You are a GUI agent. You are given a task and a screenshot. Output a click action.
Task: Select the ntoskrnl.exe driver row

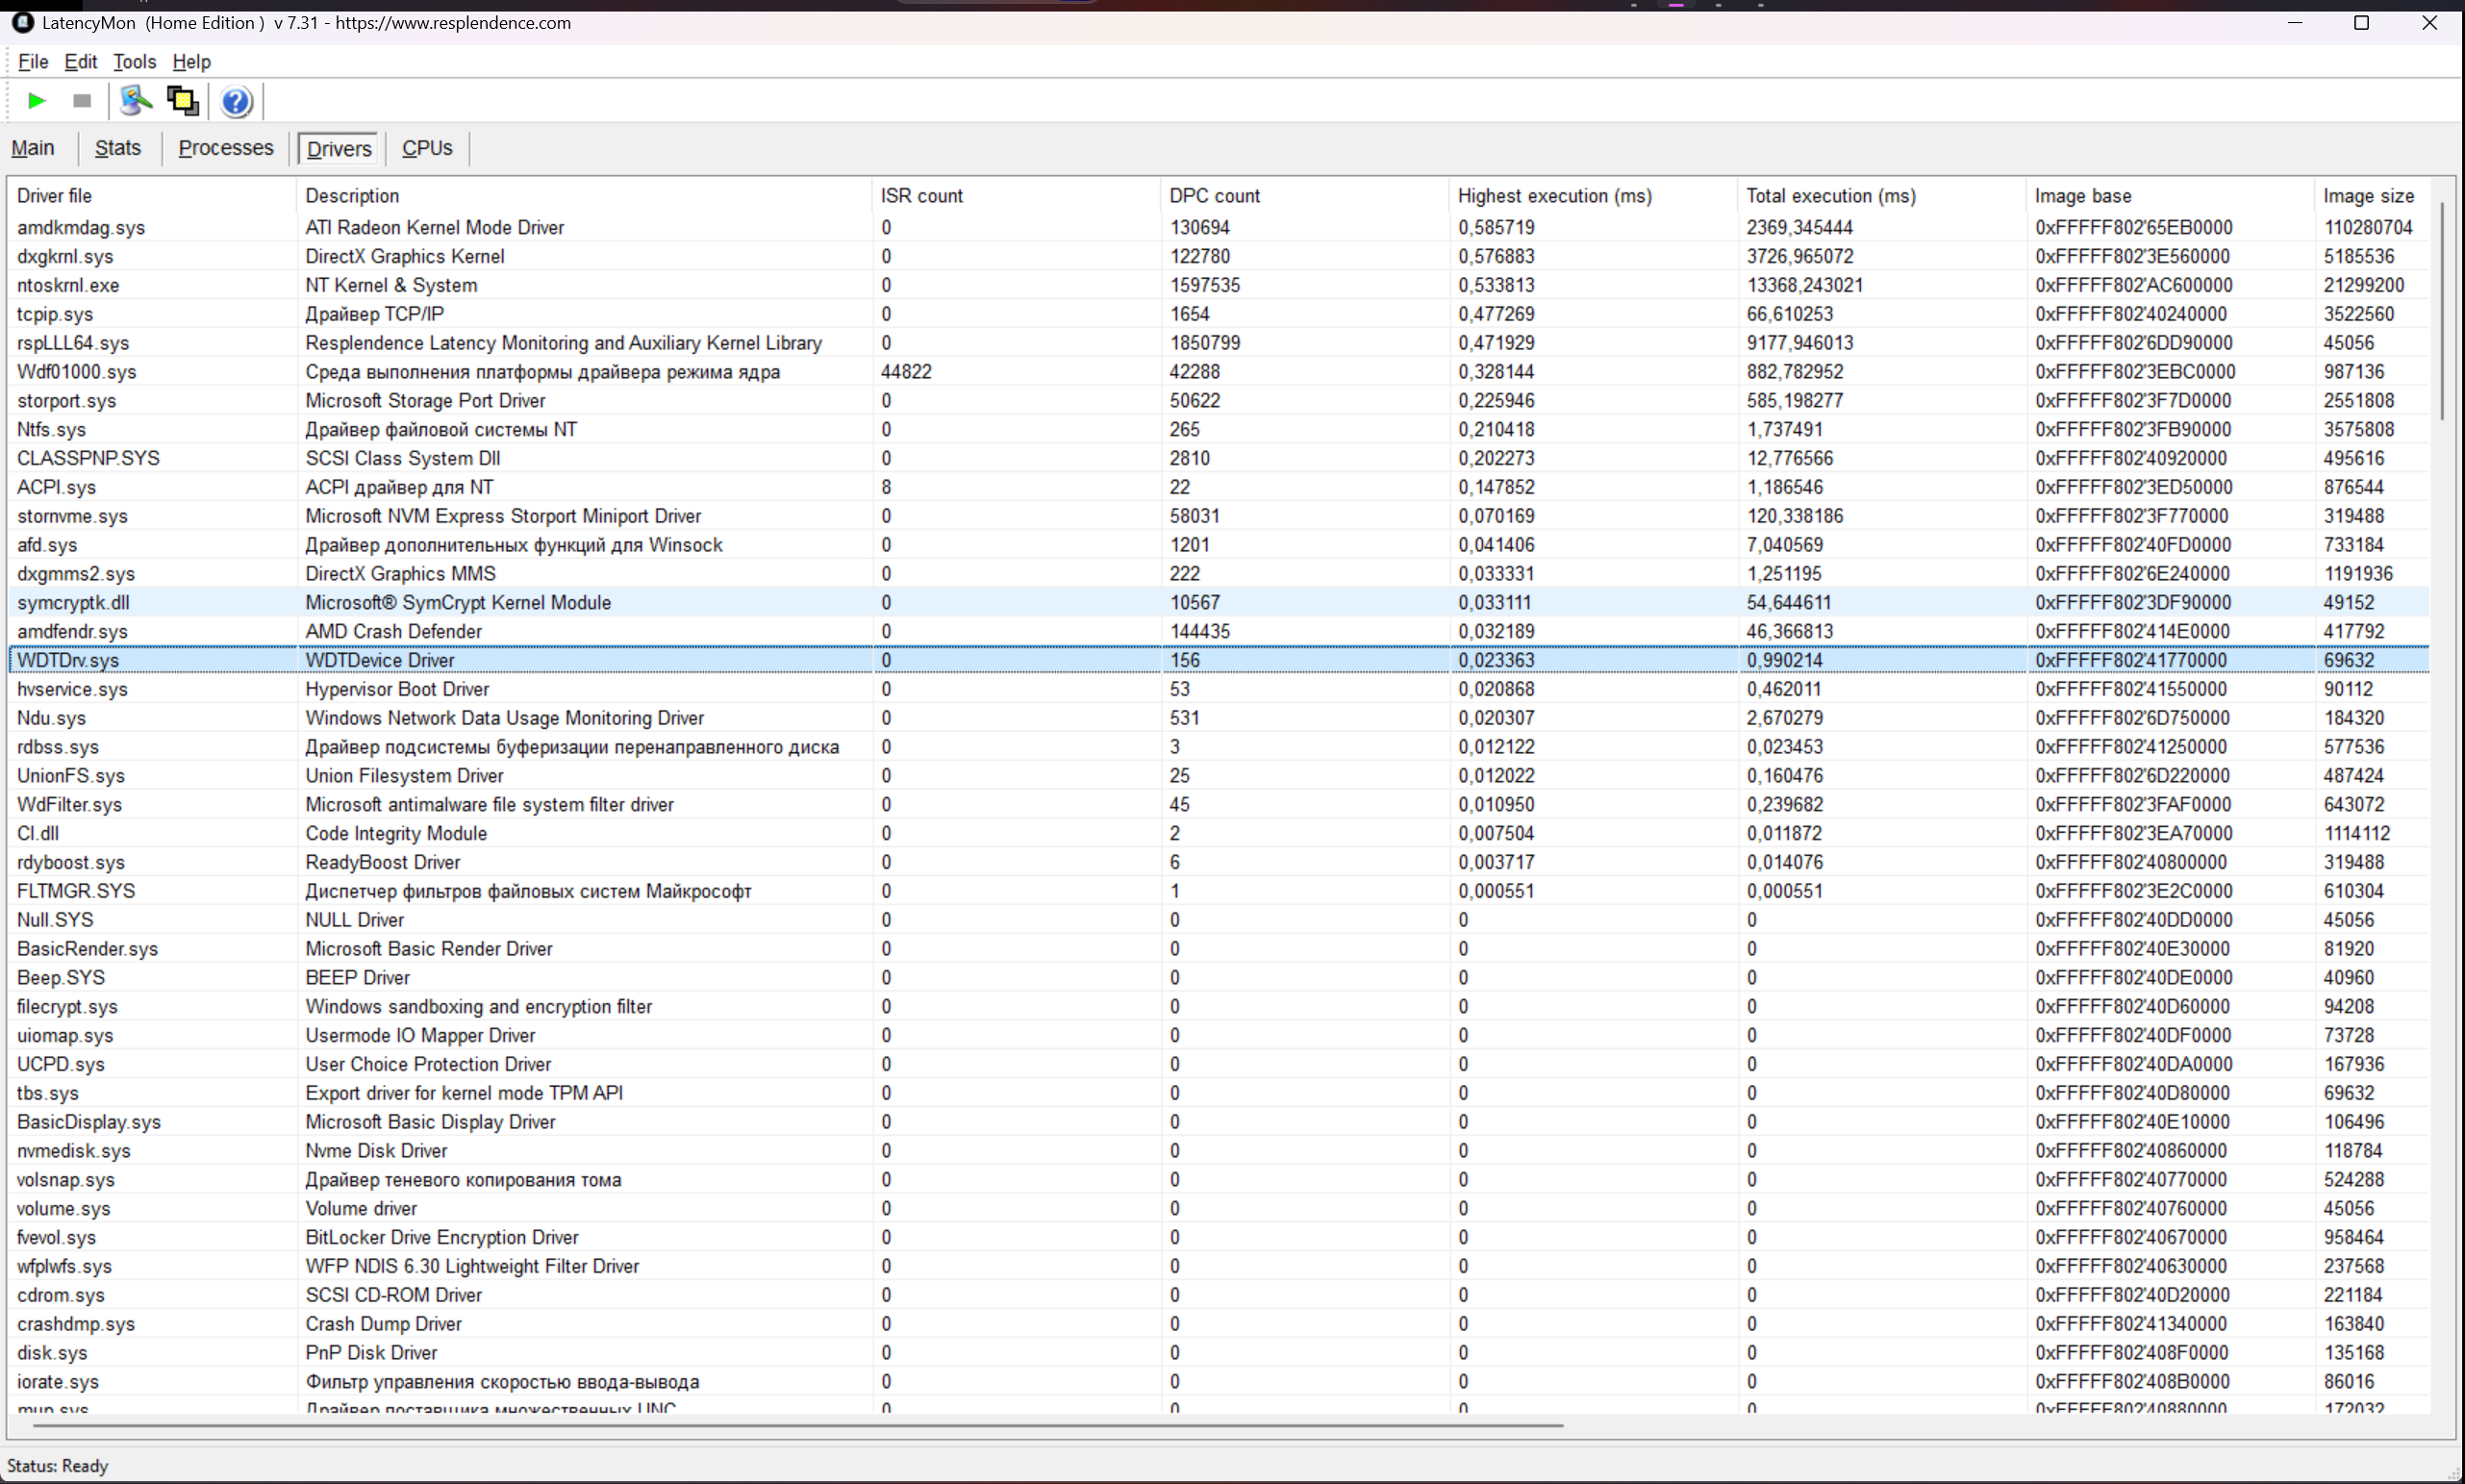(68, 285)
